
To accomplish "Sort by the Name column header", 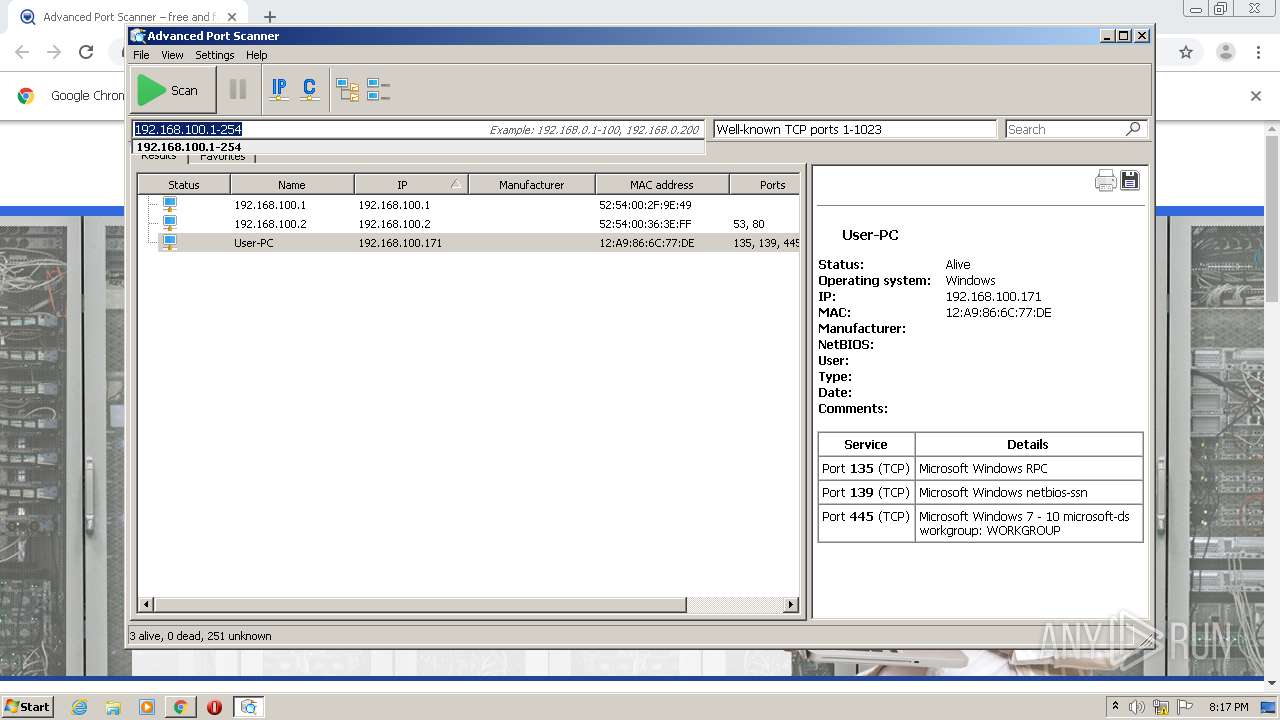I will tap(292, 184).
